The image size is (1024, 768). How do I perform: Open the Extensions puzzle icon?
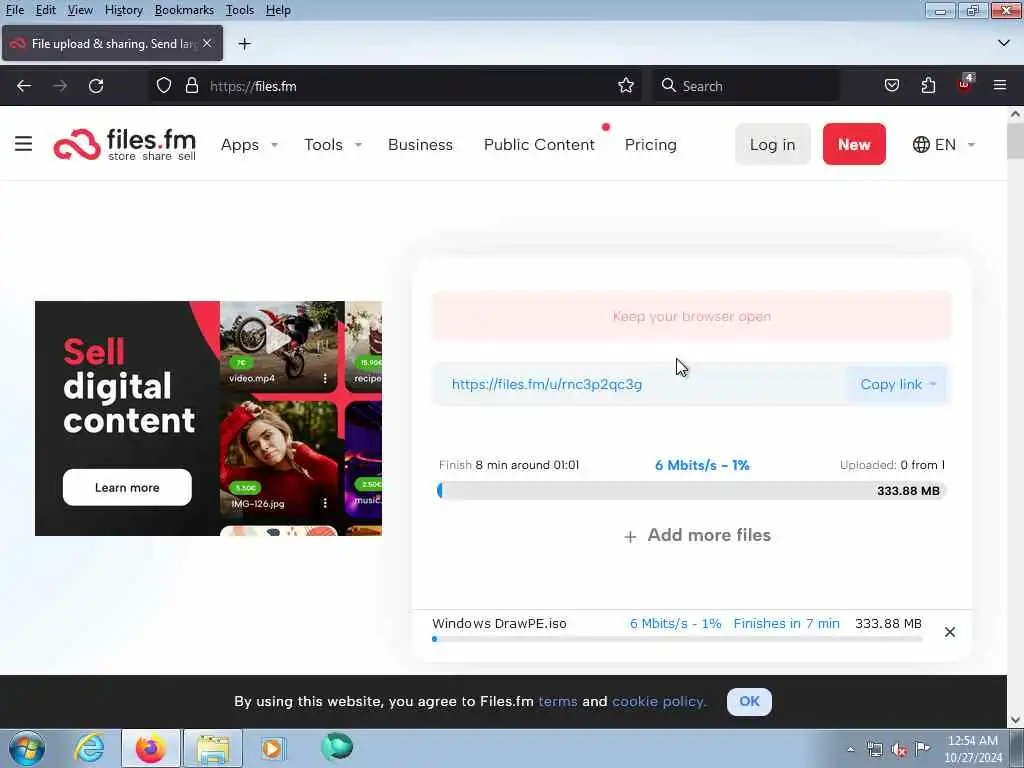[x=928, y=86]
